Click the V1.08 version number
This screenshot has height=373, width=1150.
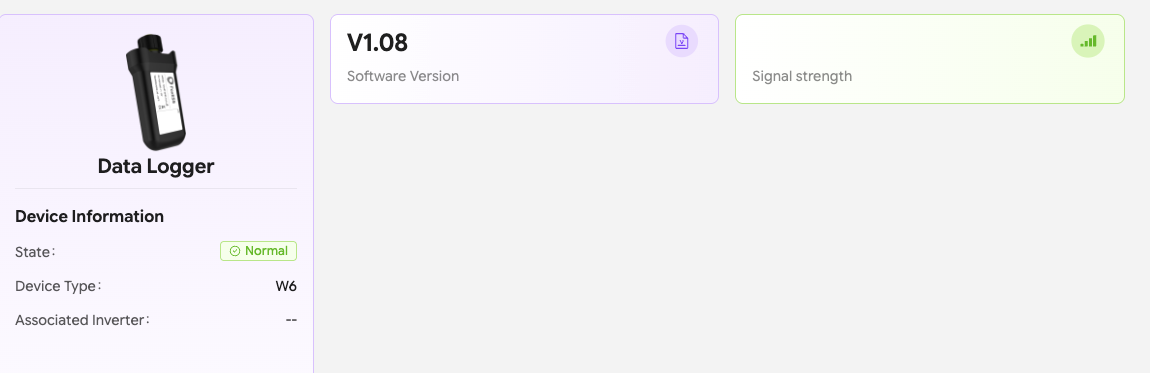tap(377, 43)
